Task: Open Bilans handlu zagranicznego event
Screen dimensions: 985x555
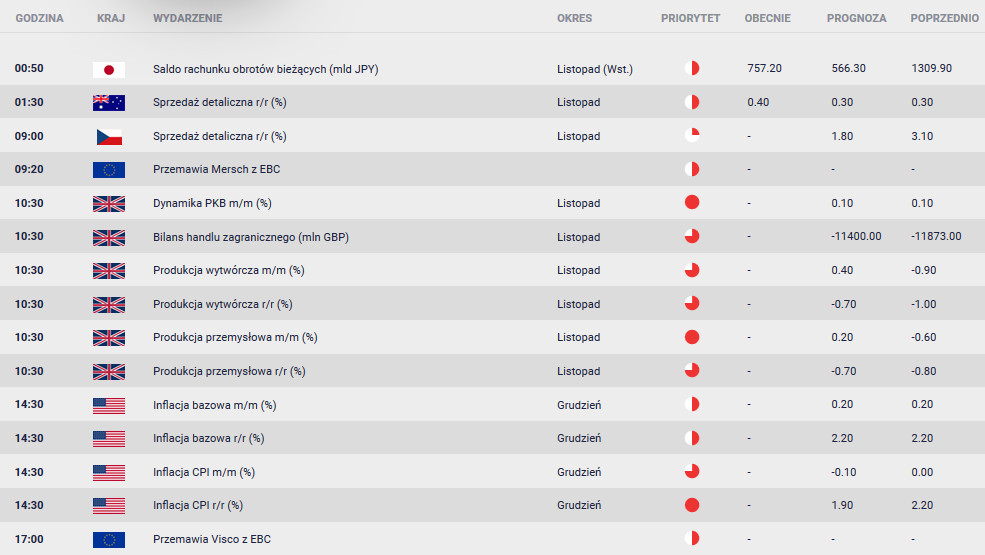Action: (250, 237)
